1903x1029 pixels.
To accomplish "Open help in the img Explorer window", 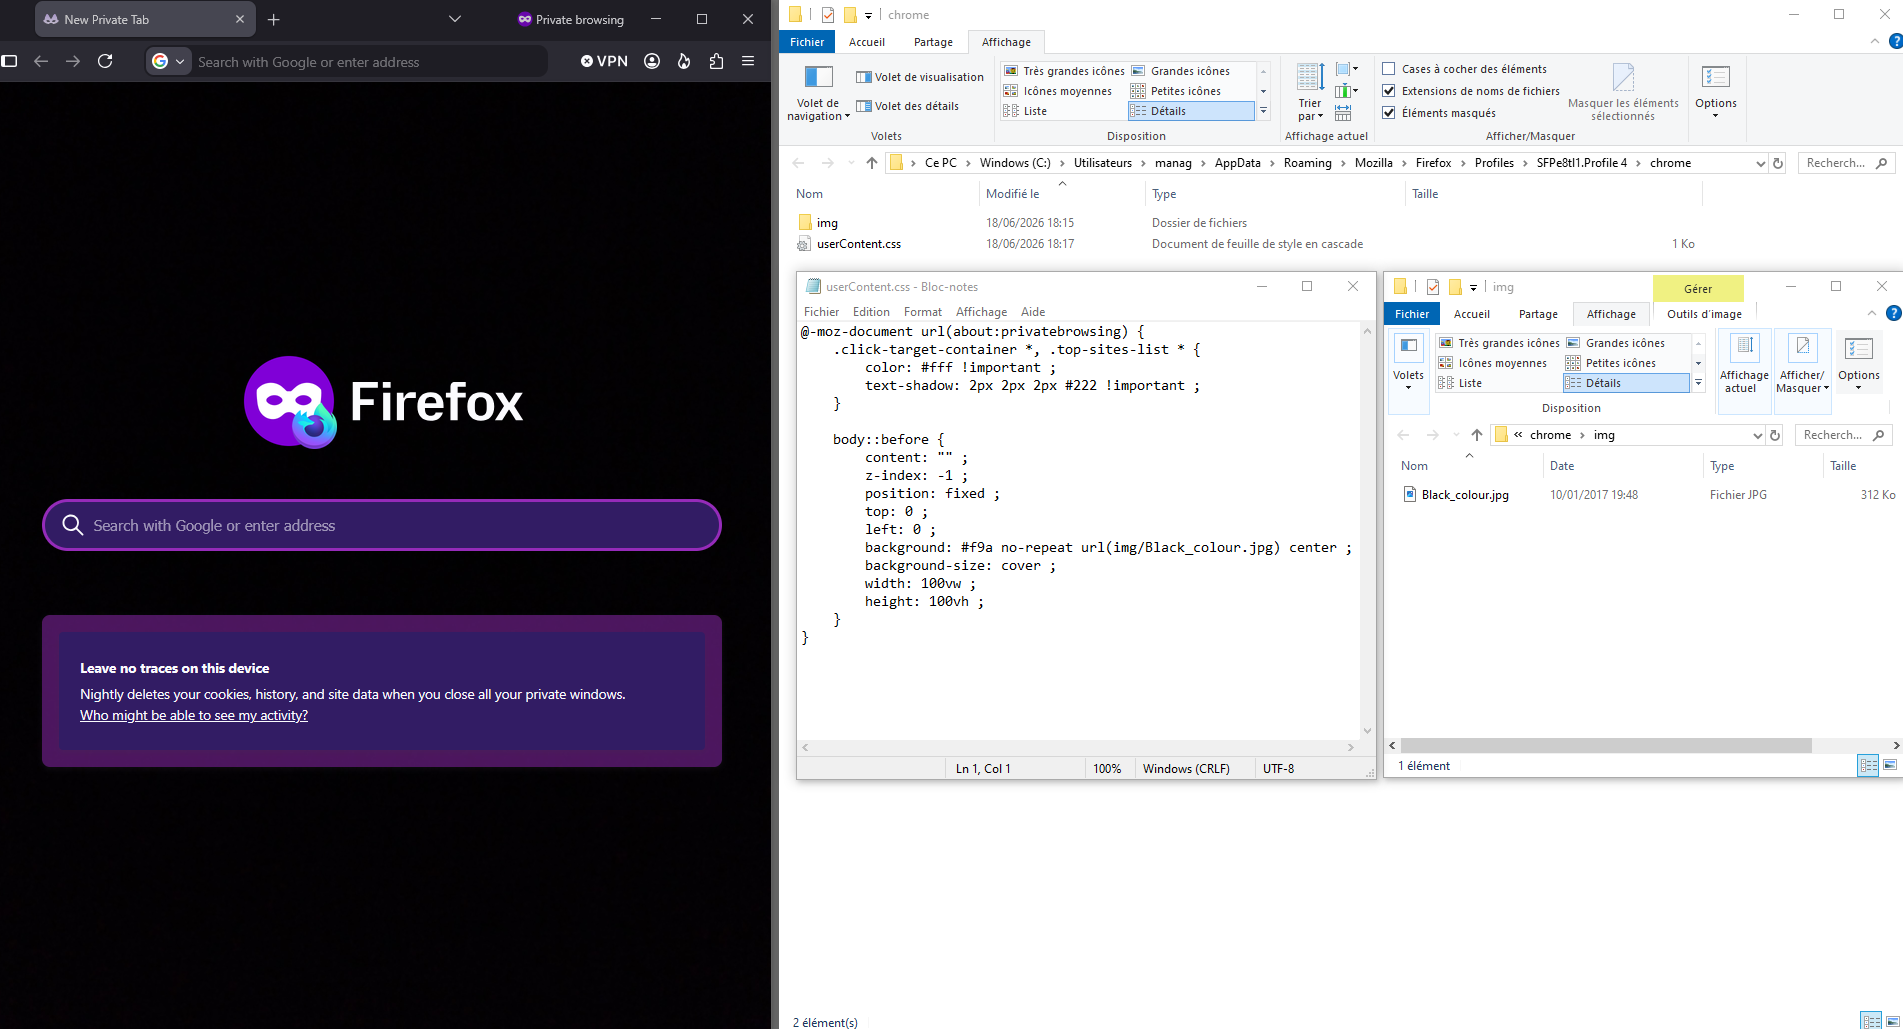I will coord(1893,314).
